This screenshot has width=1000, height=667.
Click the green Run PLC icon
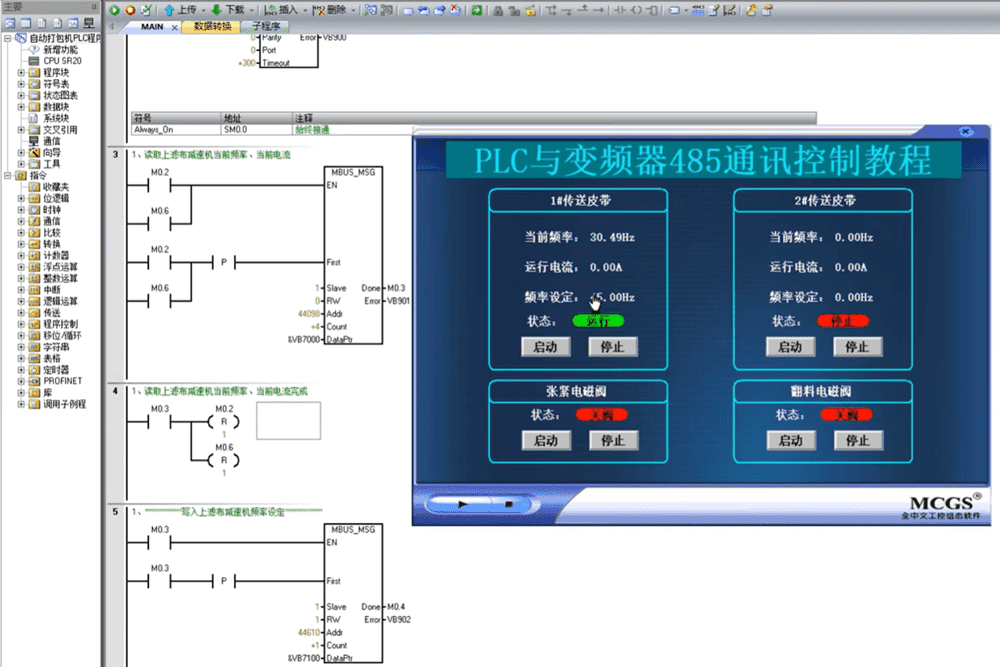click(x=114, y=9)
